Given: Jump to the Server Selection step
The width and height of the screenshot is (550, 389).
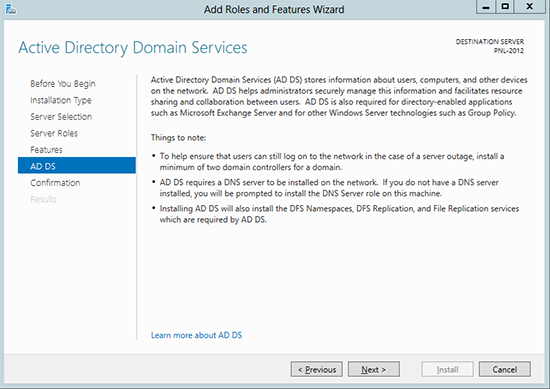Looking at the screenshot, I should (x=61, y=117).
